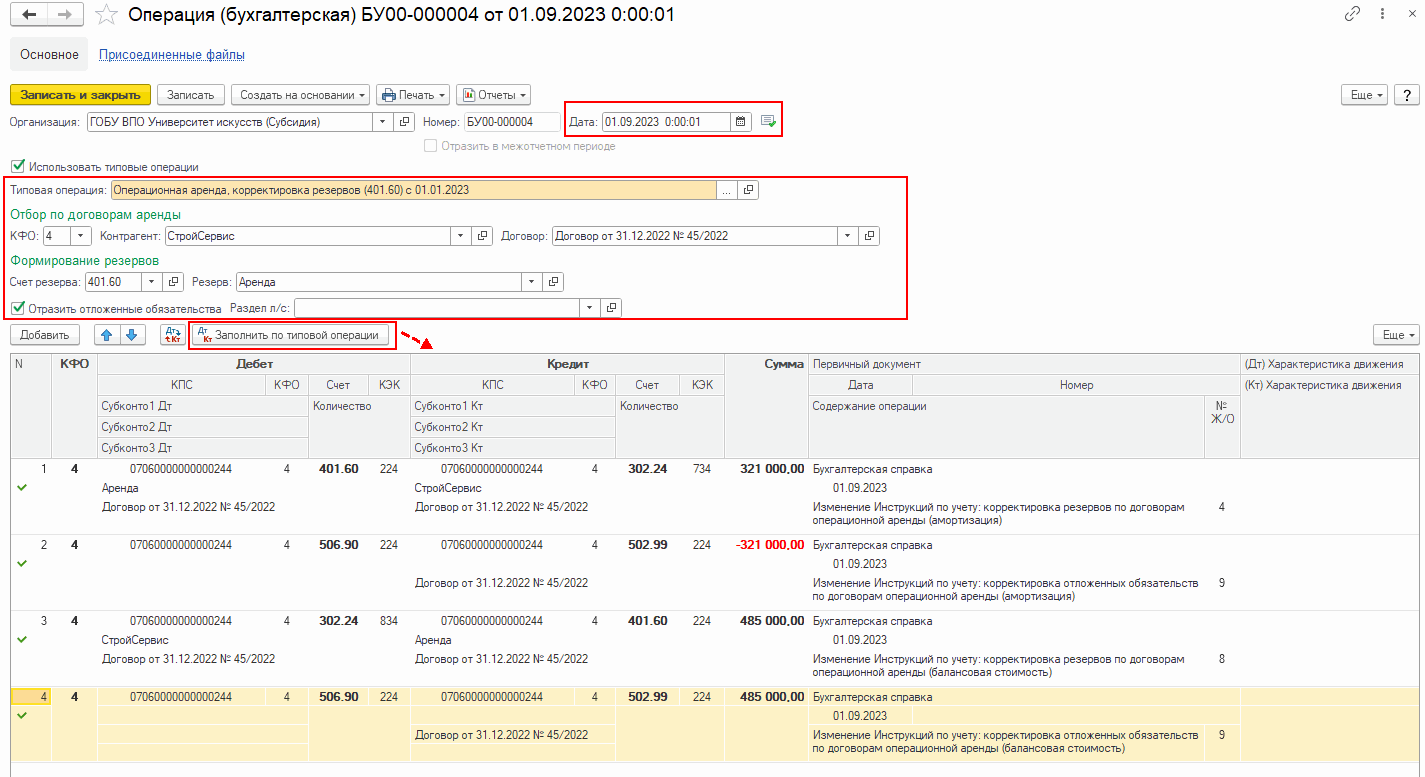
Task: Expand the Раздел л/с dropdown
Action: (590, 308)
